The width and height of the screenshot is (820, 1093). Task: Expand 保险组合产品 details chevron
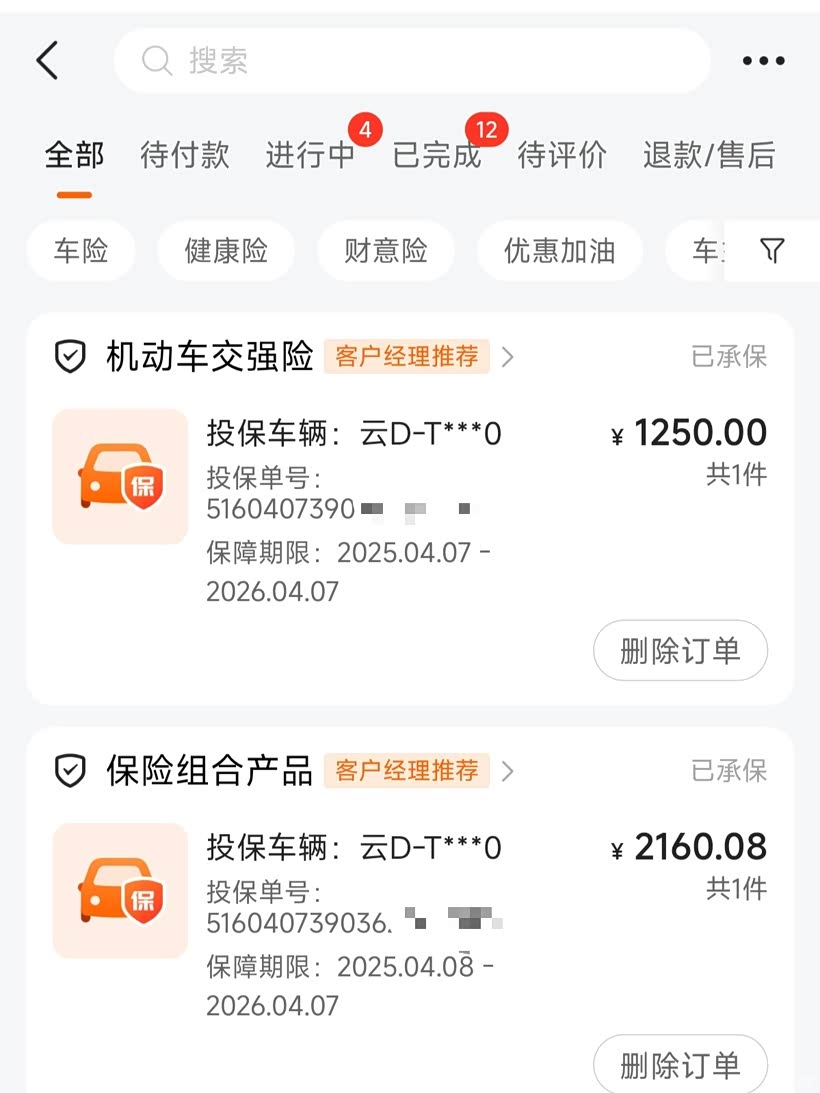[x=508, y=771]
